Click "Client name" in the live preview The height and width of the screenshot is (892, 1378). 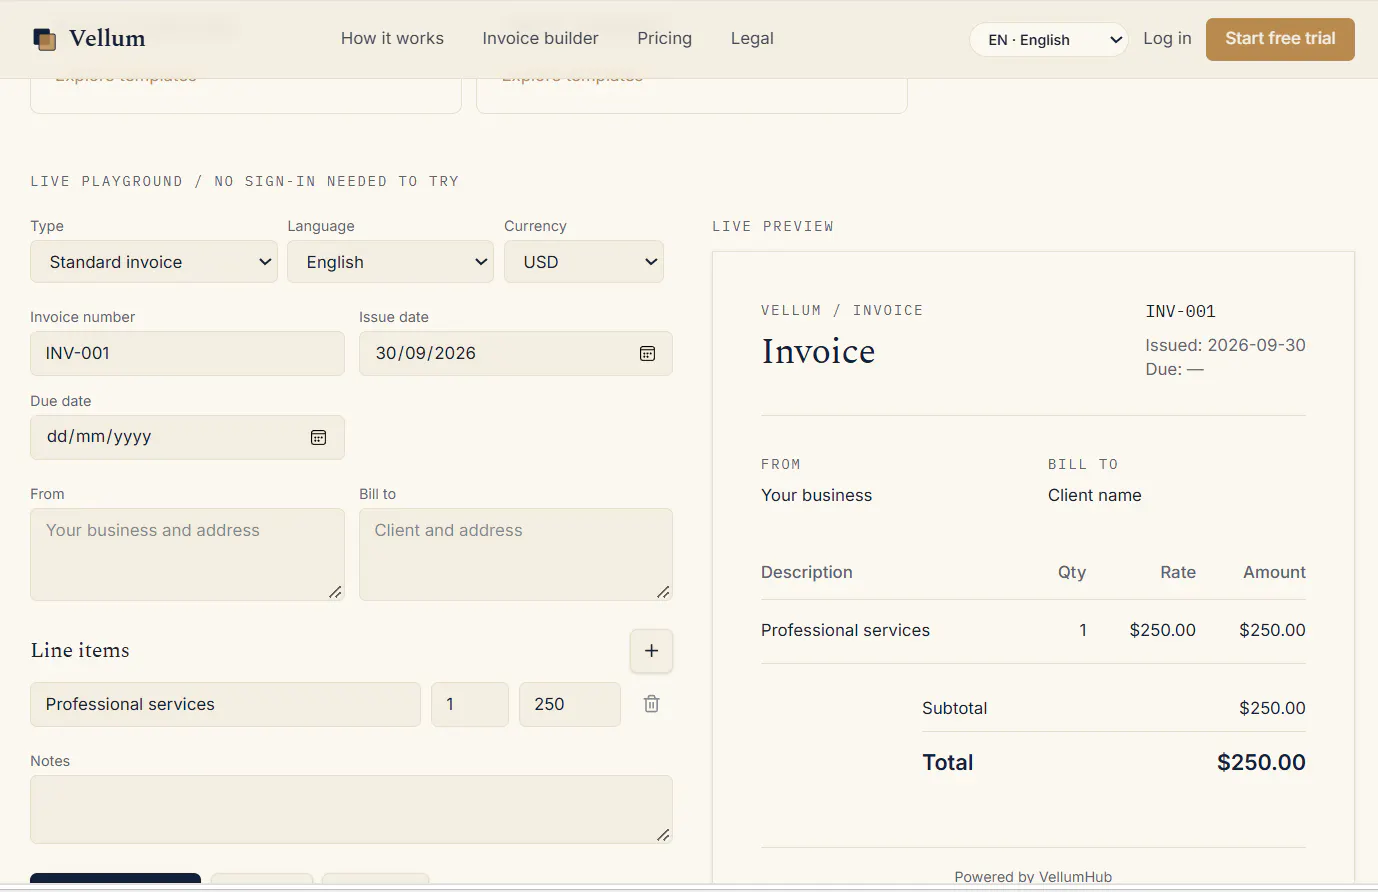tap(1094, 495)
